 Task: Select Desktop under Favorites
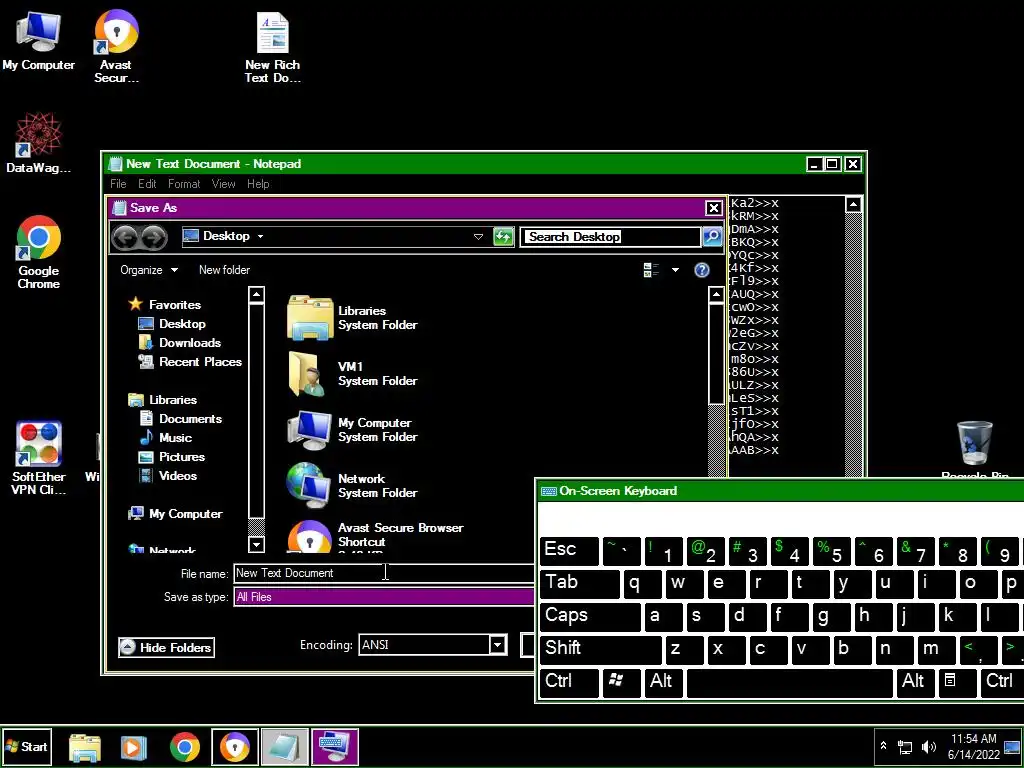click(x=172, y=324)
